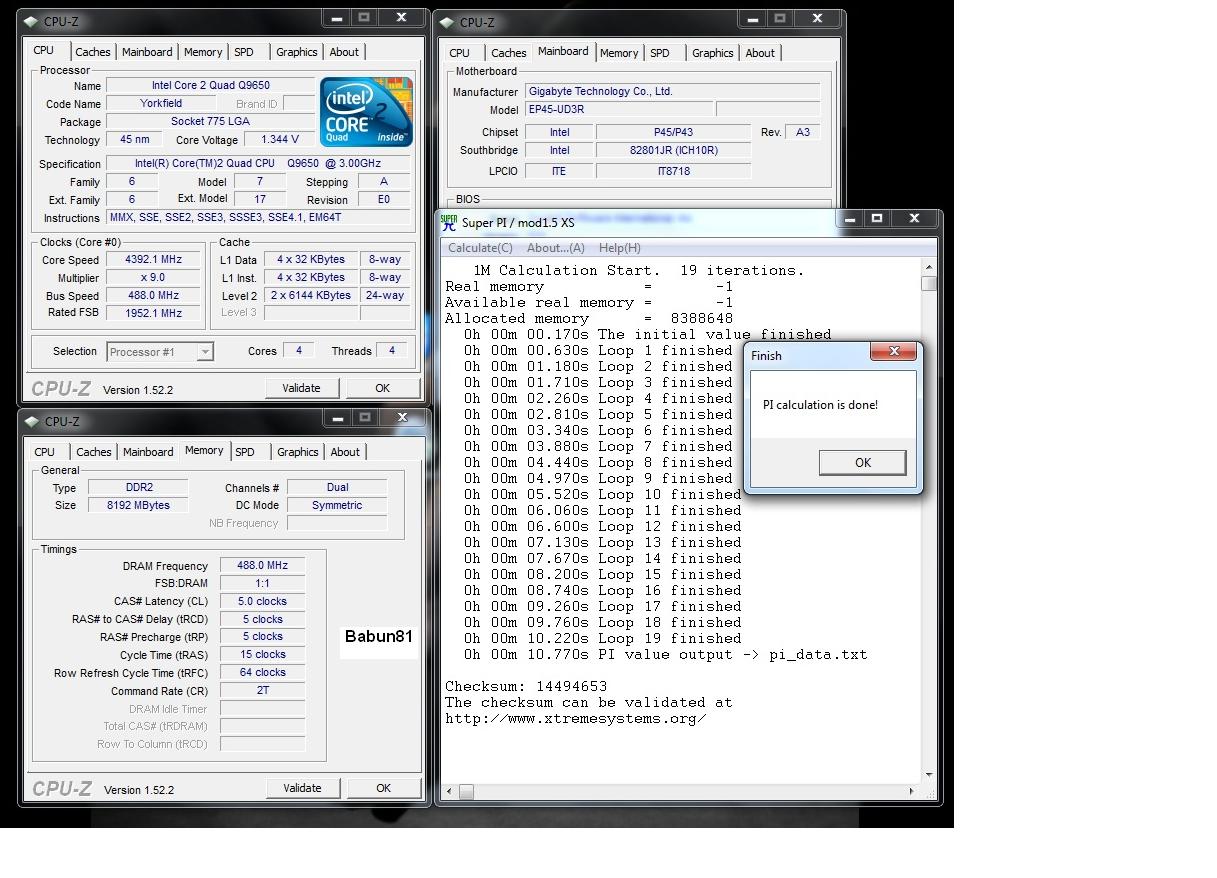Click the 8192 MBytes size field
This screenshot has width=1217, height=878.
pyautogui.click(x=138, y=505)
